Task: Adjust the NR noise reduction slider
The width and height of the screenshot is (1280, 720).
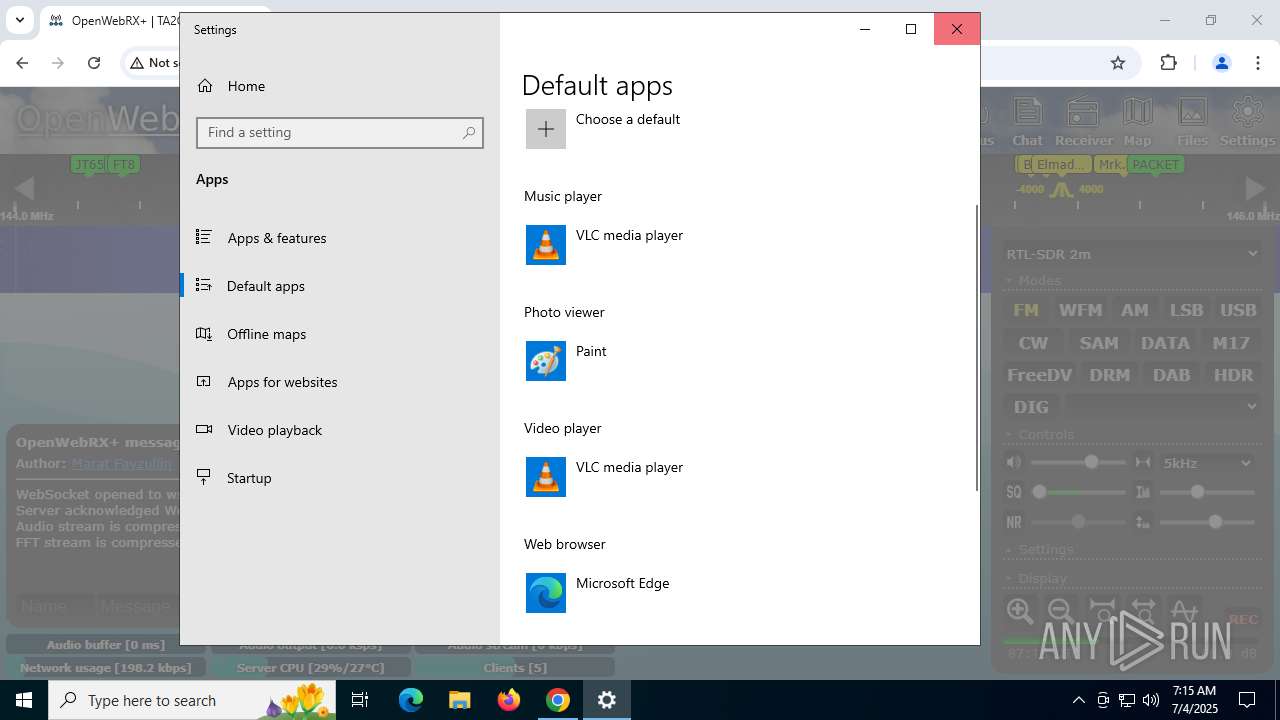Action: (x=1078, y=522)
